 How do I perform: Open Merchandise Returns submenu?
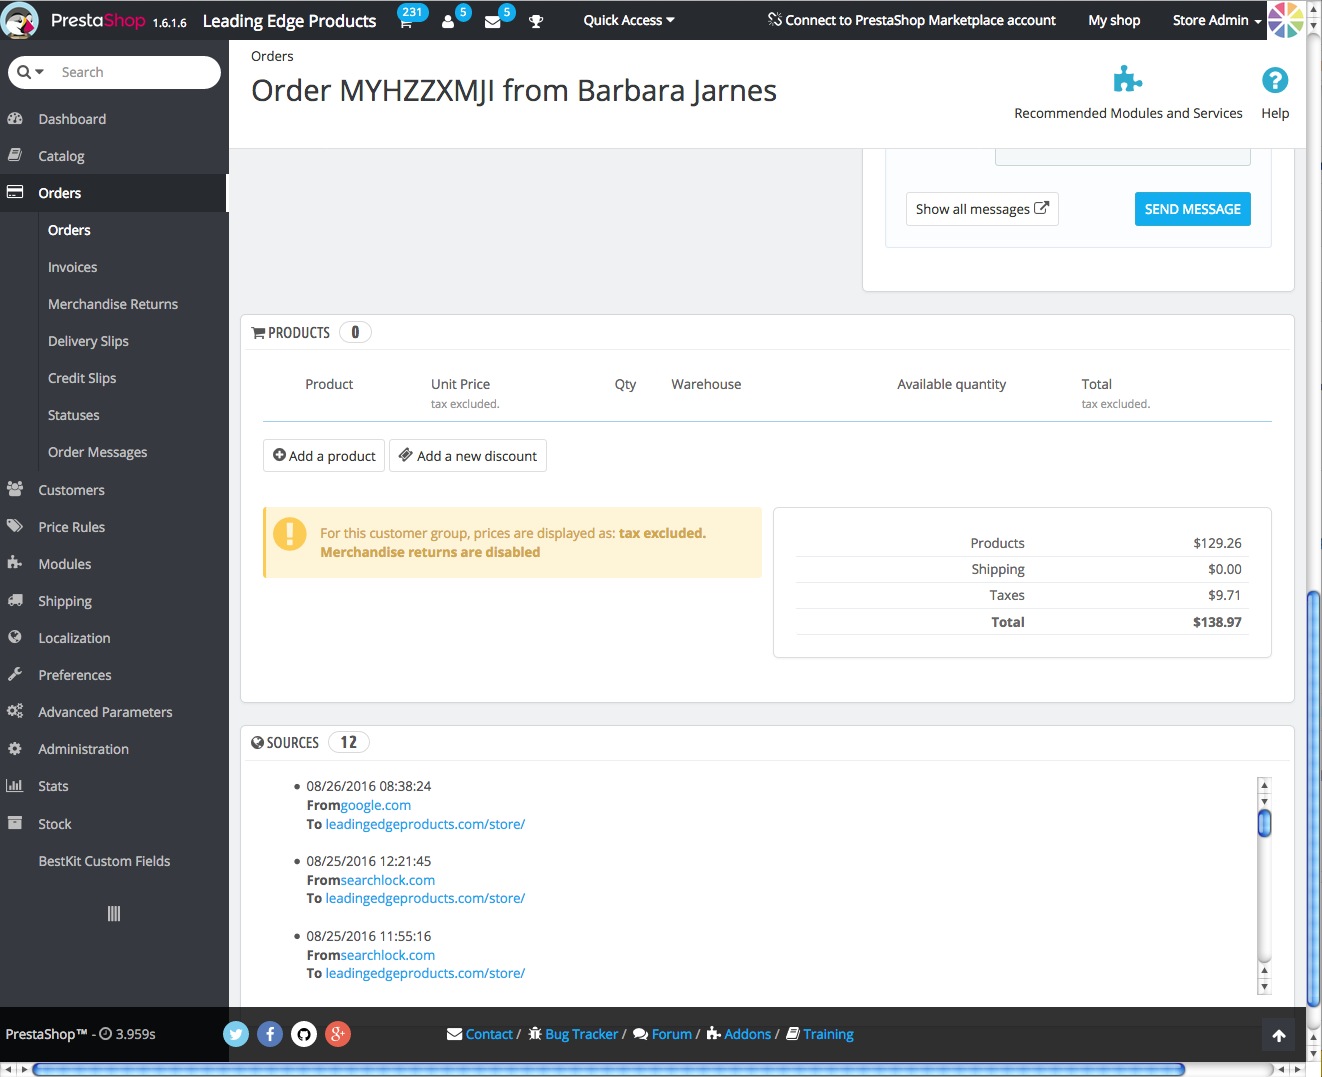click(113, 304)
